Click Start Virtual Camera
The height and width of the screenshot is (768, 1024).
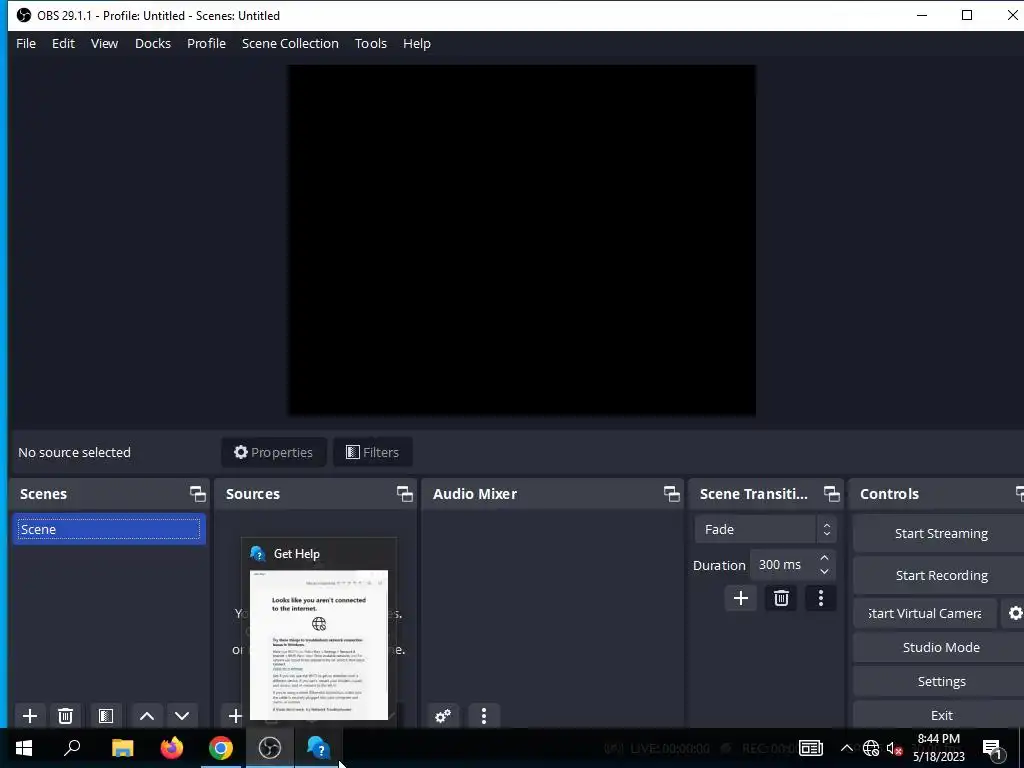pyautogui.click(x=925, y=614)
